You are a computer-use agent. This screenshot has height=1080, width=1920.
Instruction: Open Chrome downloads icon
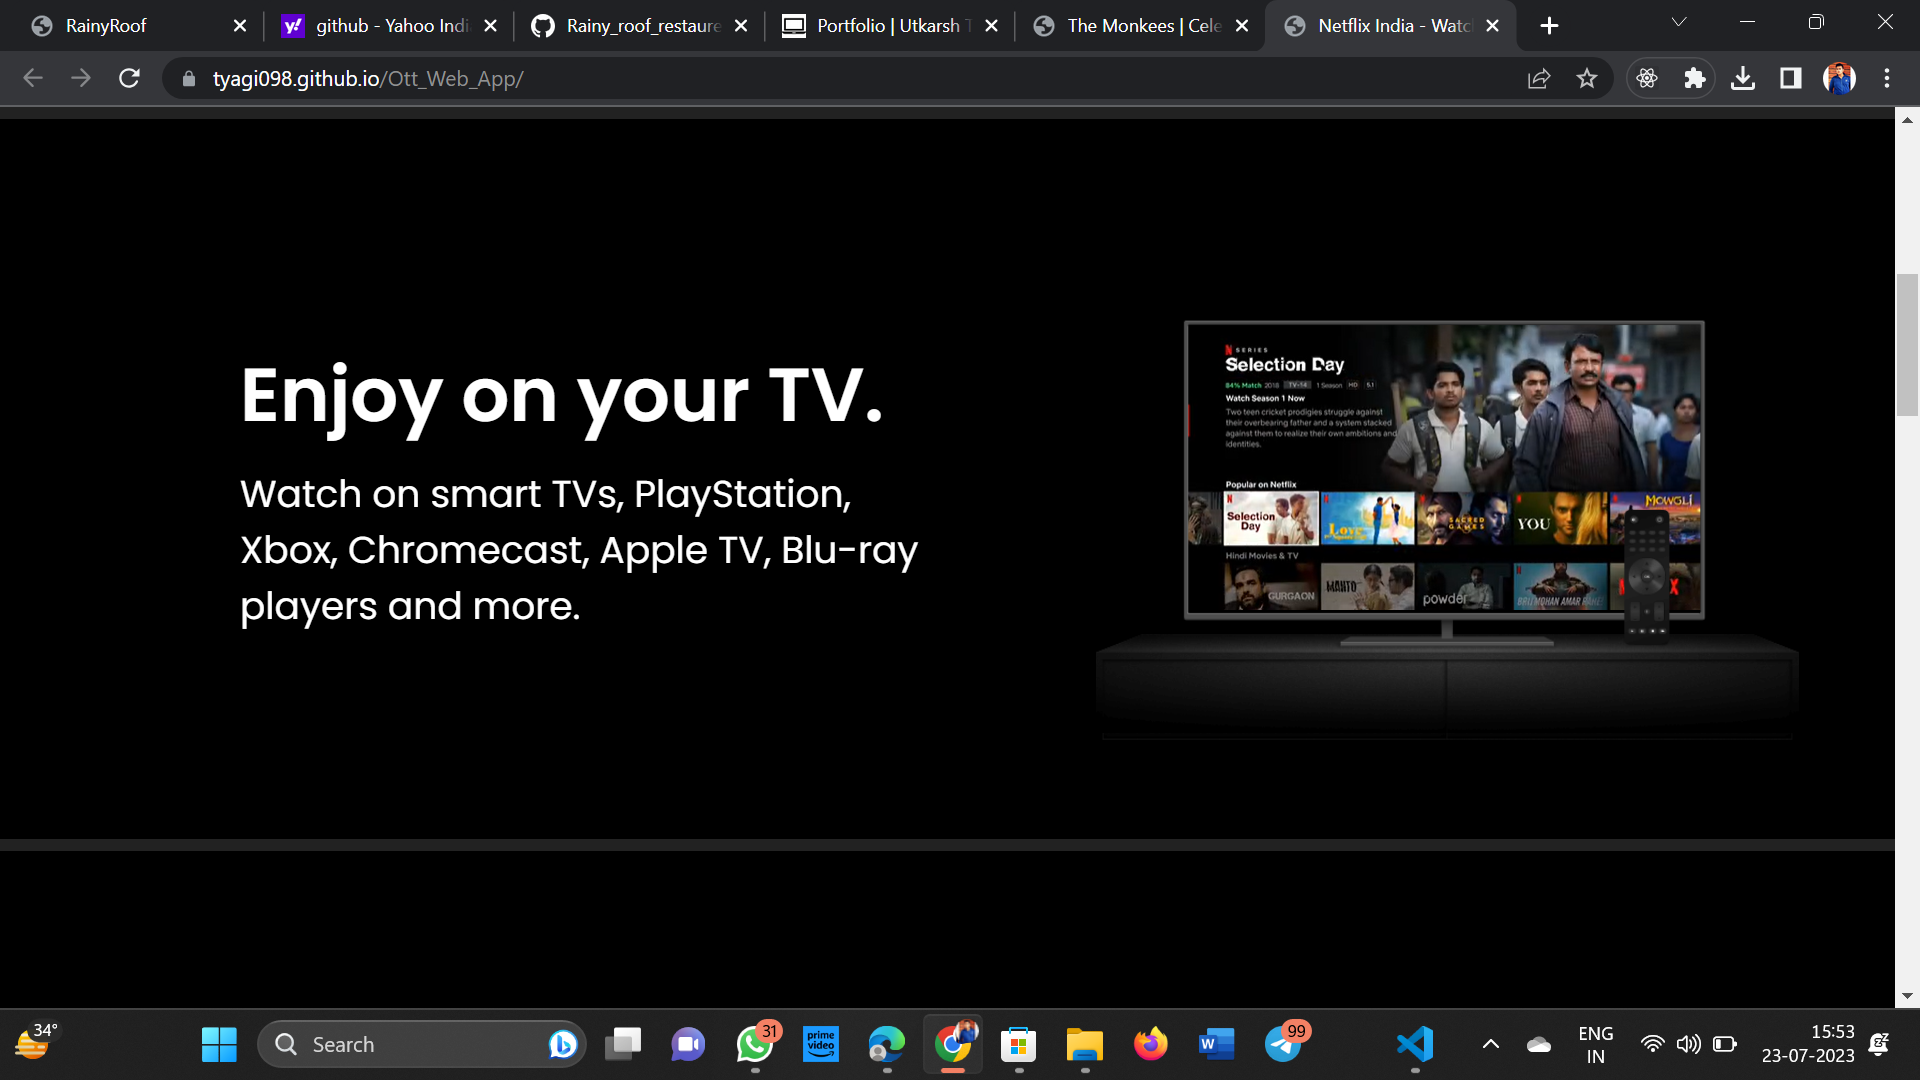coord(1743,78)
